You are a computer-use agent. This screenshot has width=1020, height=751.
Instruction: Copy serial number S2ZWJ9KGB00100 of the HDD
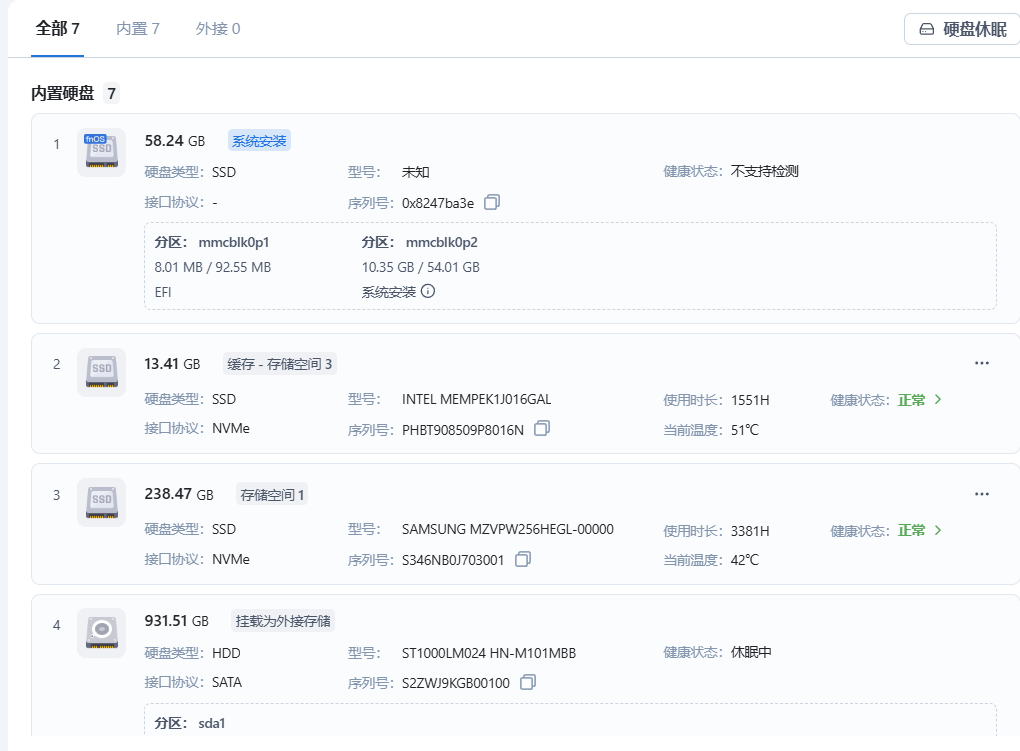[528, 682]
